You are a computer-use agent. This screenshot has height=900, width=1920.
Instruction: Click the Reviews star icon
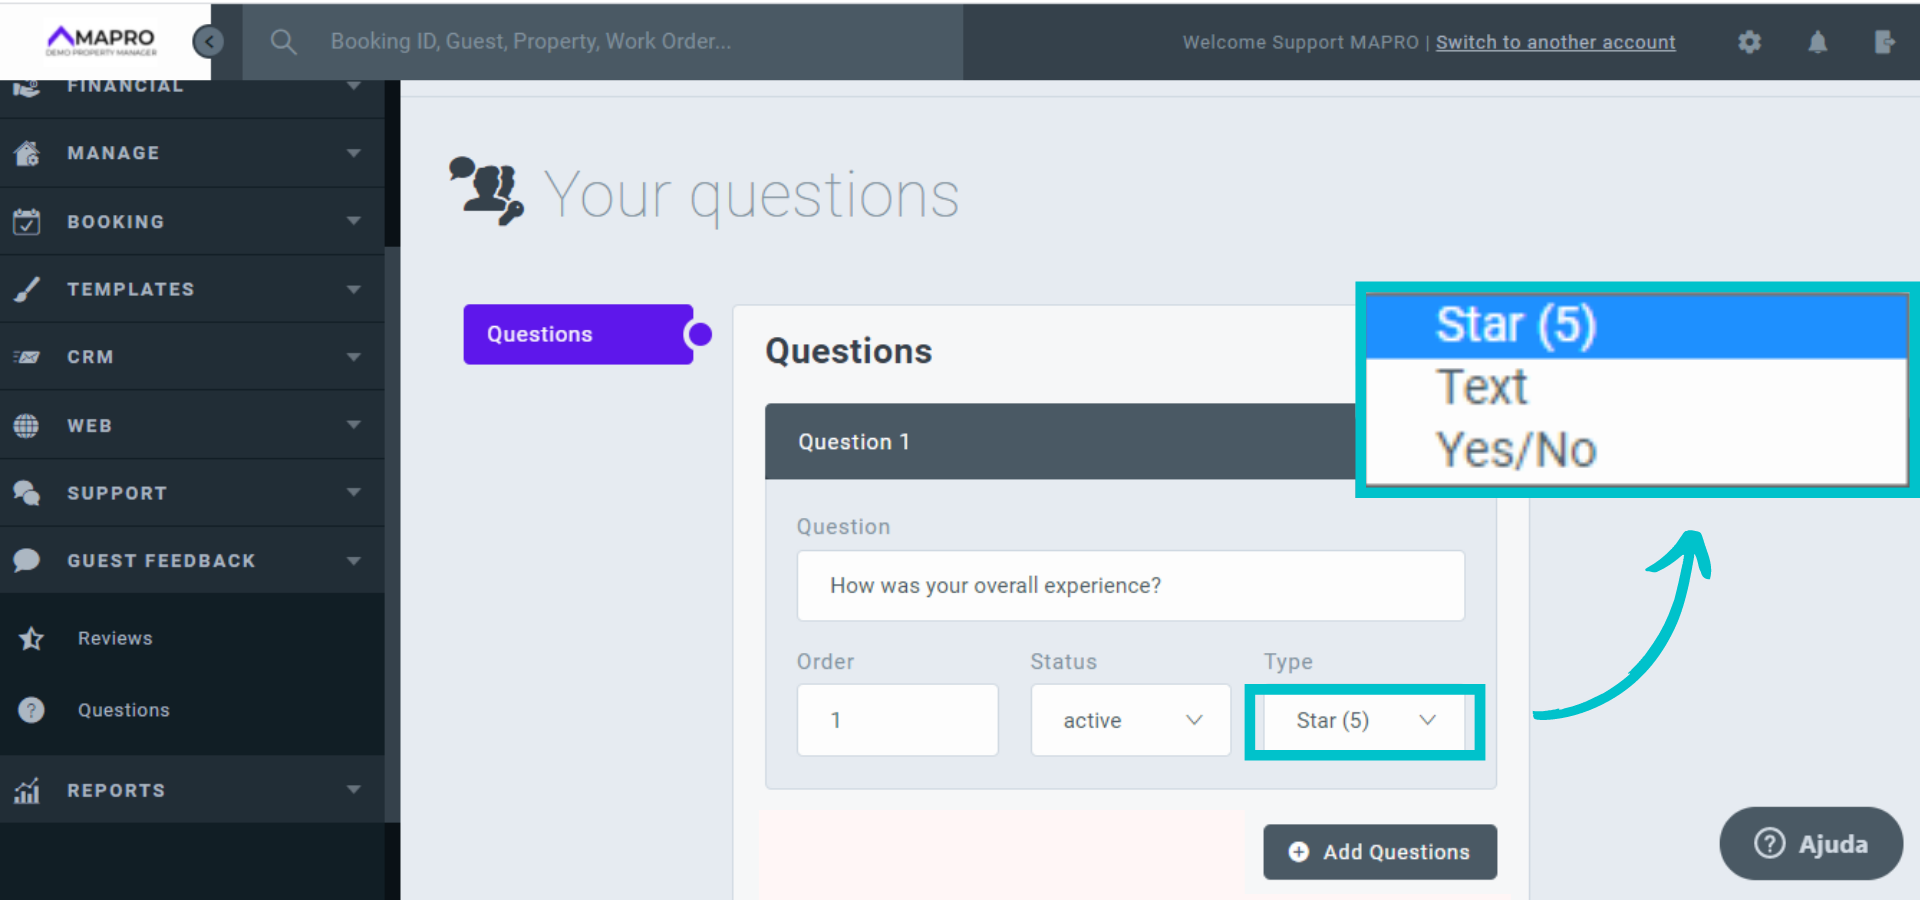31,638
